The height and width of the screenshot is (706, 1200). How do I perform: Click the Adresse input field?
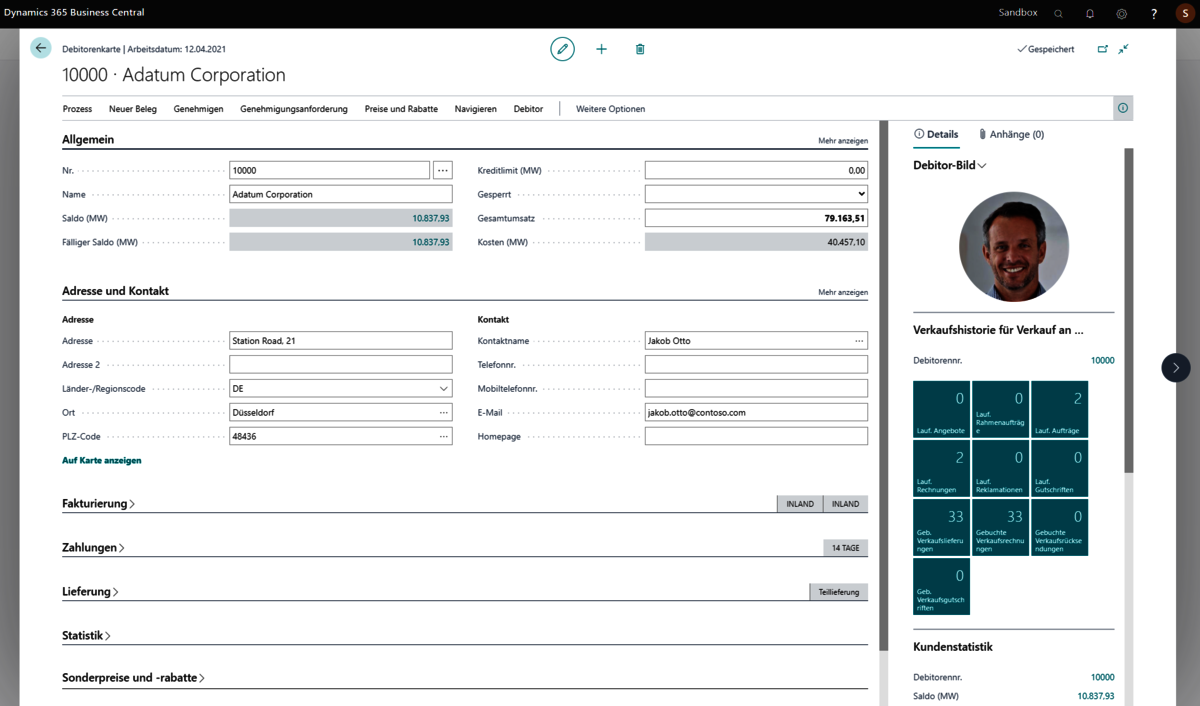coord(341,341)
